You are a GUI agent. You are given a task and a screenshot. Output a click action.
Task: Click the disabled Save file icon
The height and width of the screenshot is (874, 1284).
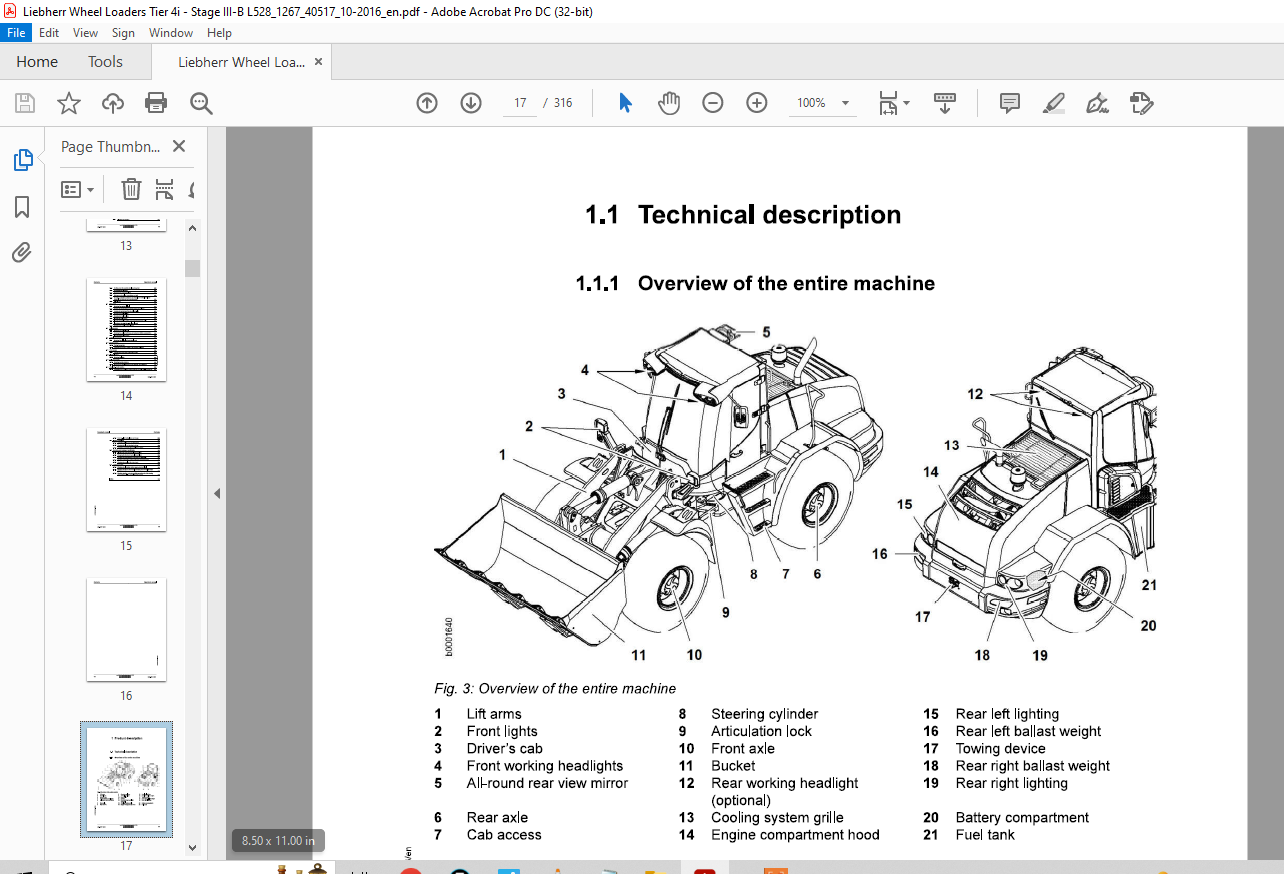click(25, 103)
